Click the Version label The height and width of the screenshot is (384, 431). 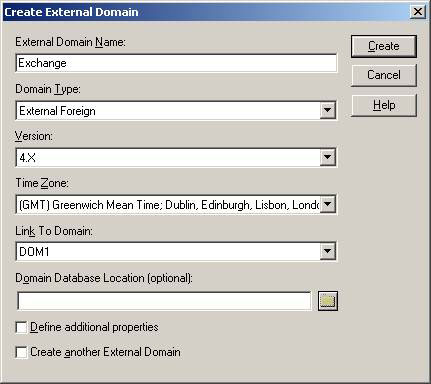(34, 136)
